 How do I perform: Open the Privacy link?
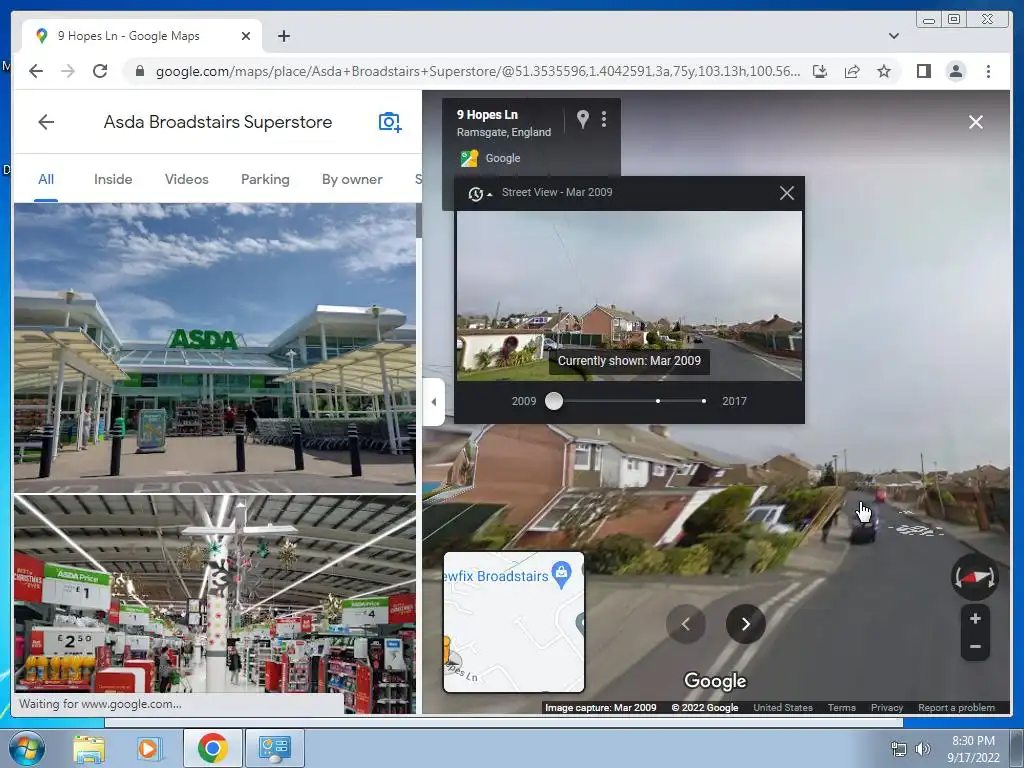887,707
